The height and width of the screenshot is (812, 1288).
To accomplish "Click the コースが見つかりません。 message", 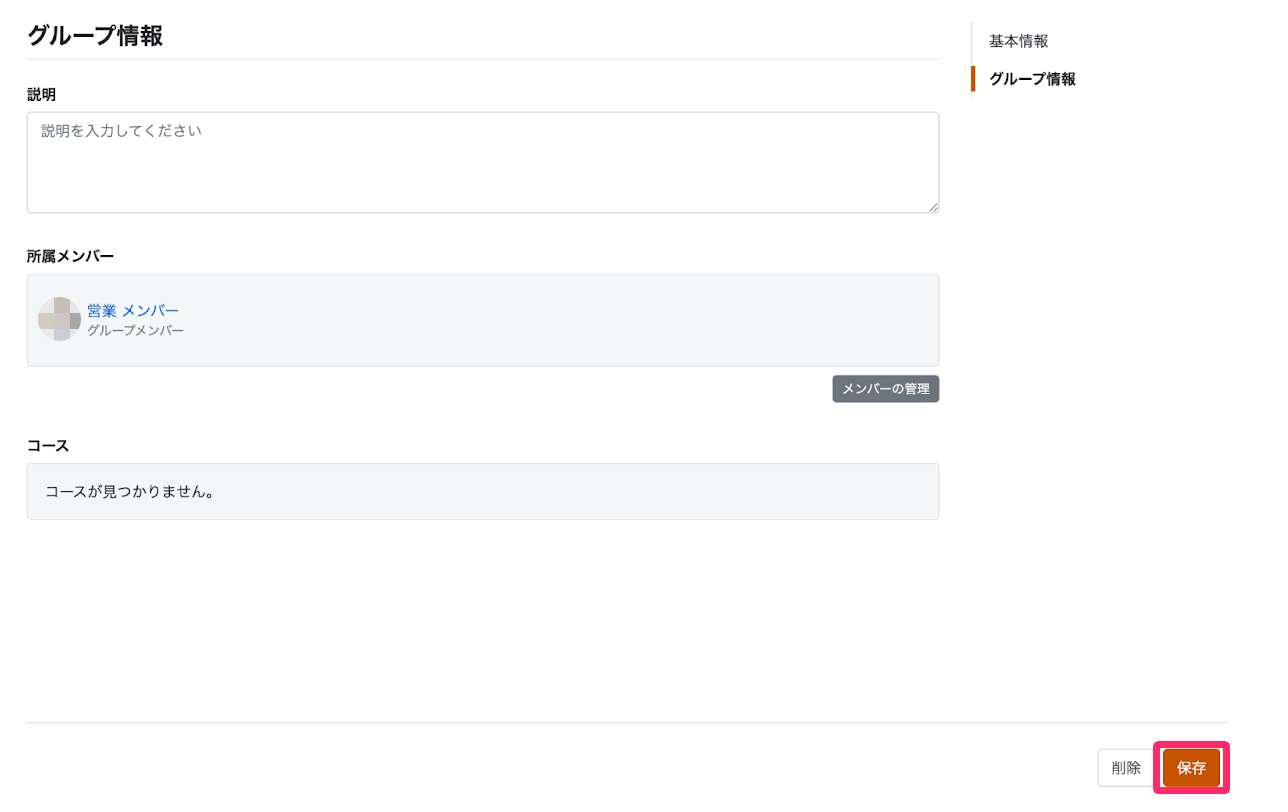I will (x=131, y=492).
